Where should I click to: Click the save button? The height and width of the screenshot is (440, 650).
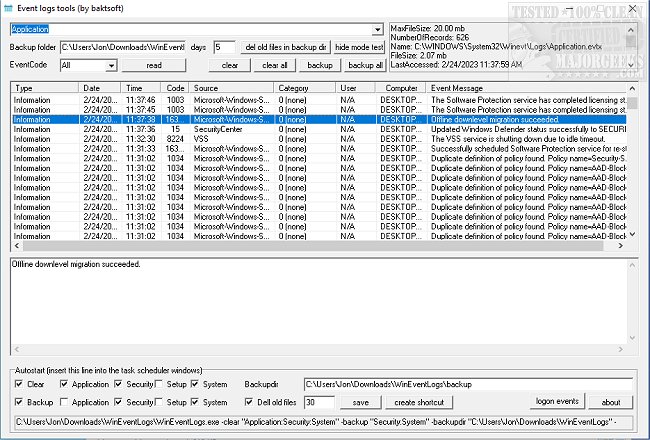pos(360,402)
